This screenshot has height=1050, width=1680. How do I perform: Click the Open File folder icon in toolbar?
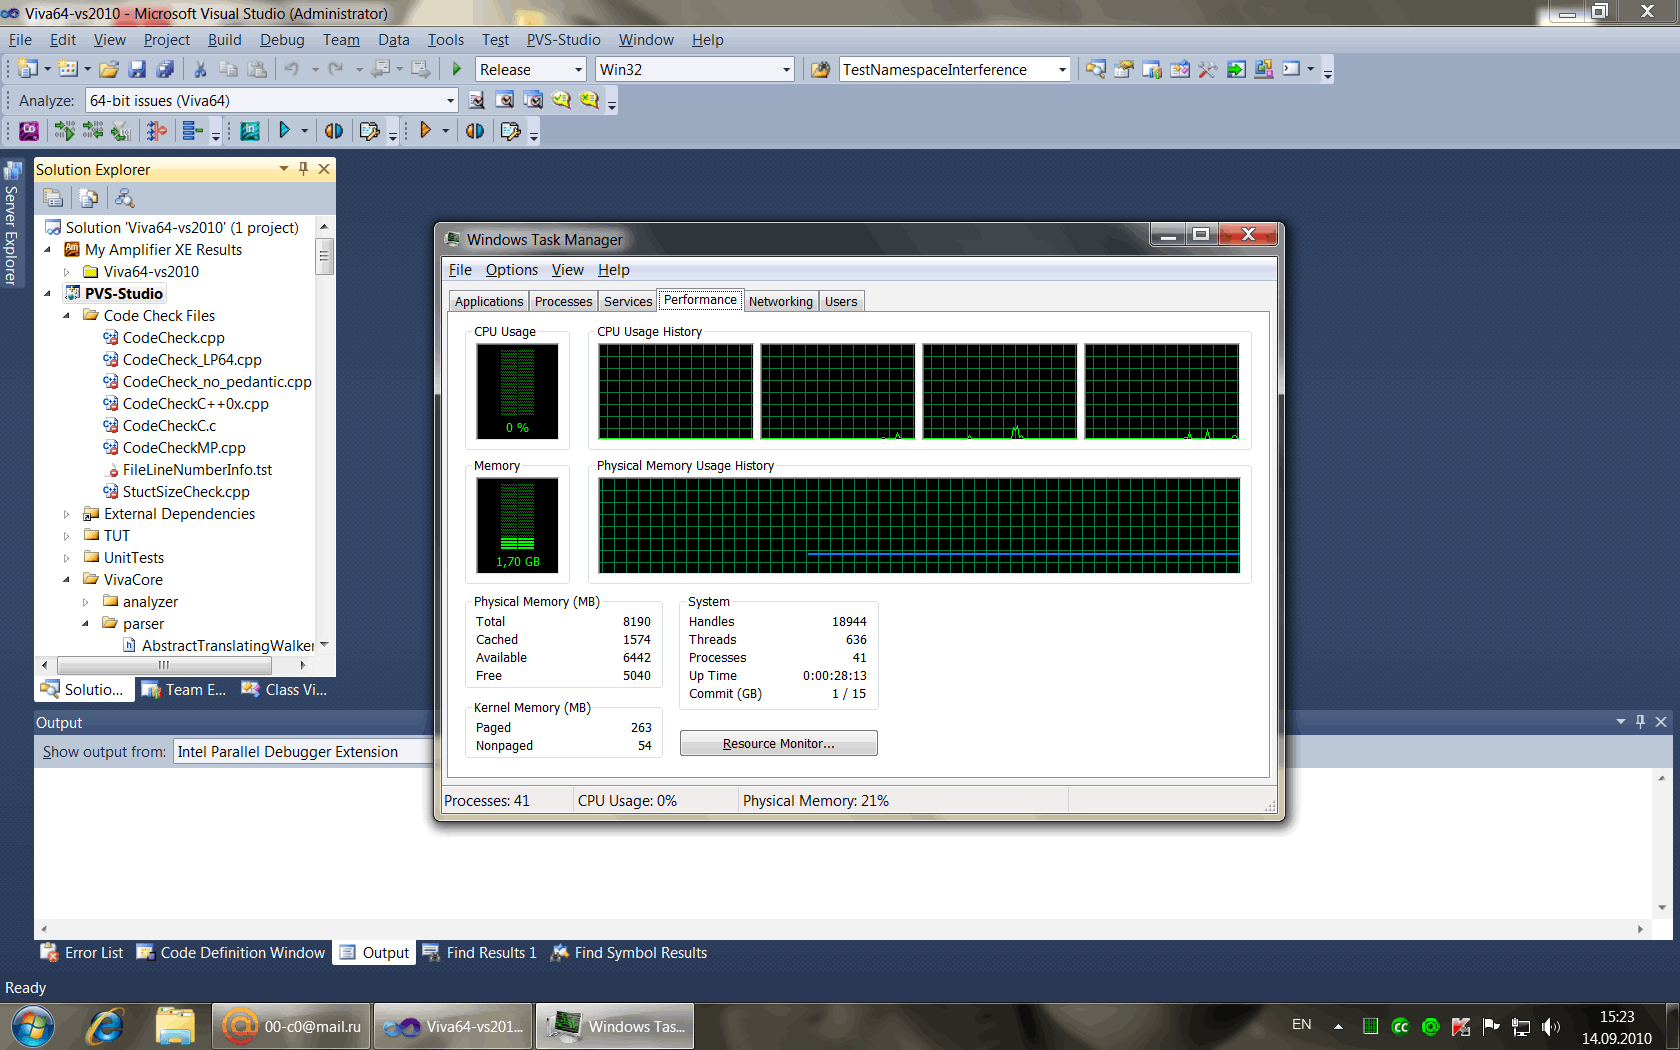click(109, 70)
